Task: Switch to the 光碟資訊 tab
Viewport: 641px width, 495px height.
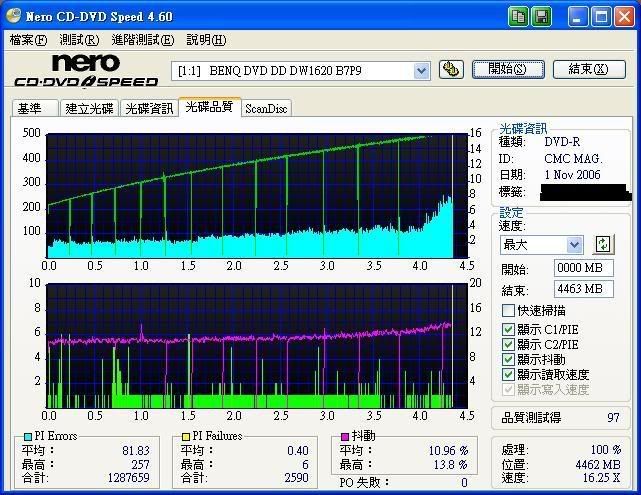Action: click(x=149, y=108)
